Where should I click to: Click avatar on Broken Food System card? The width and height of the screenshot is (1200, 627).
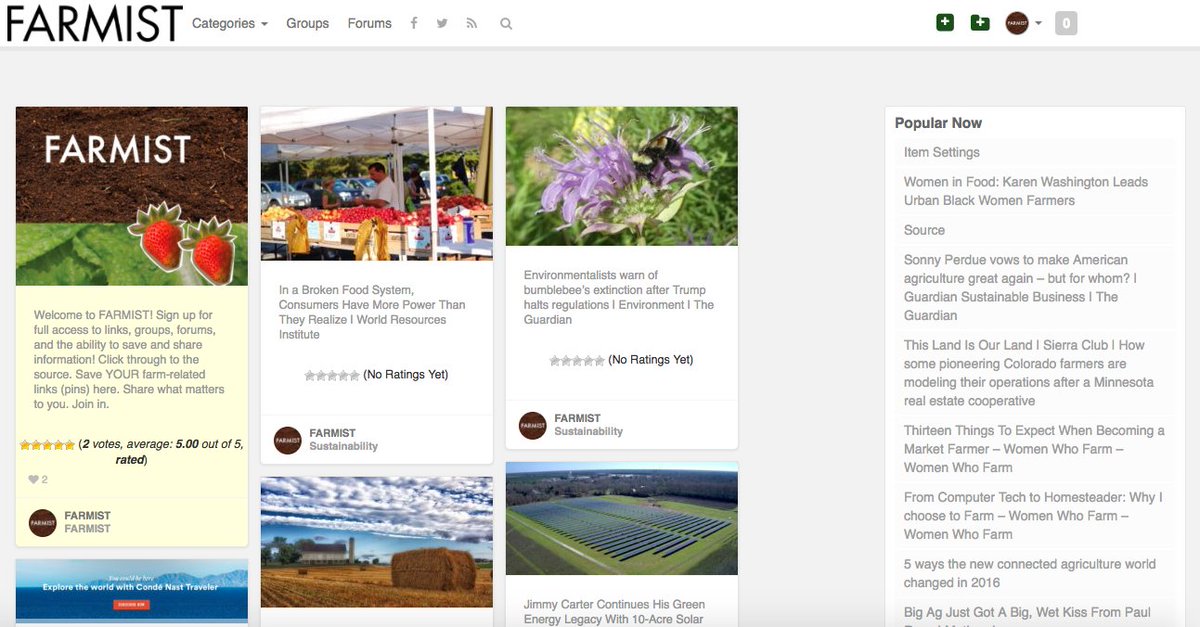pos(288,440)
